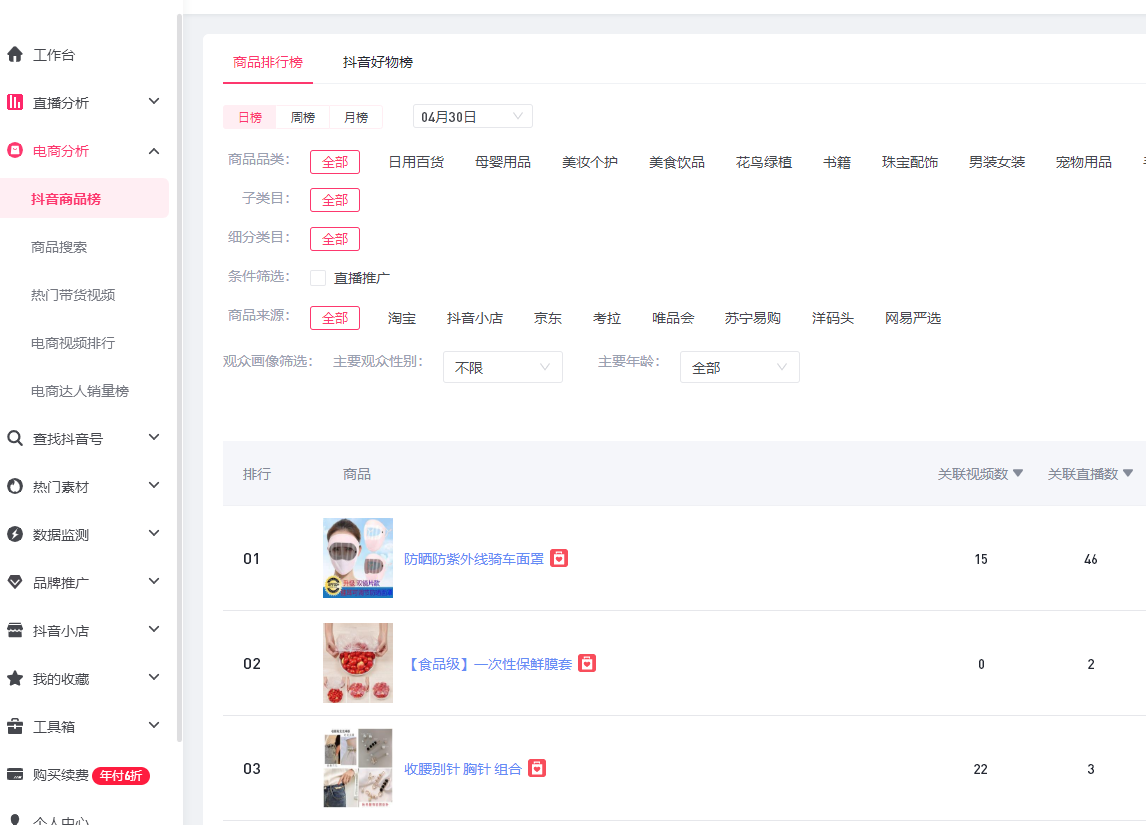1146x825 pixels.
Task: Open 电商视频排行 in sidebar
Action: [x=73, y=343]
